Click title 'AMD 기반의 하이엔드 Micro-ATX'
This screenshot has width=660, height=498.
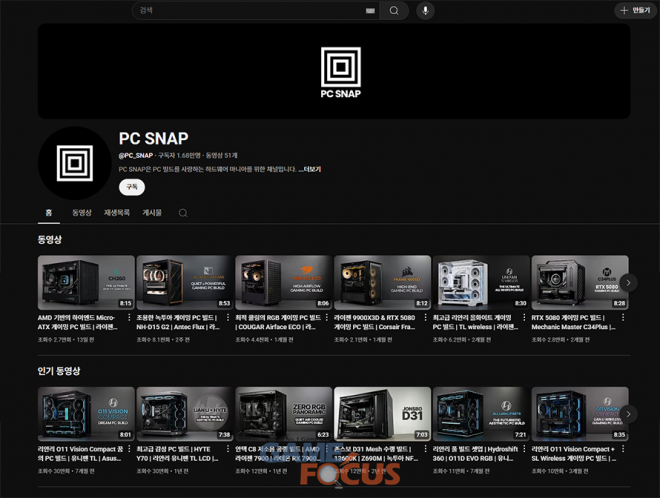[x=77, y=322]
